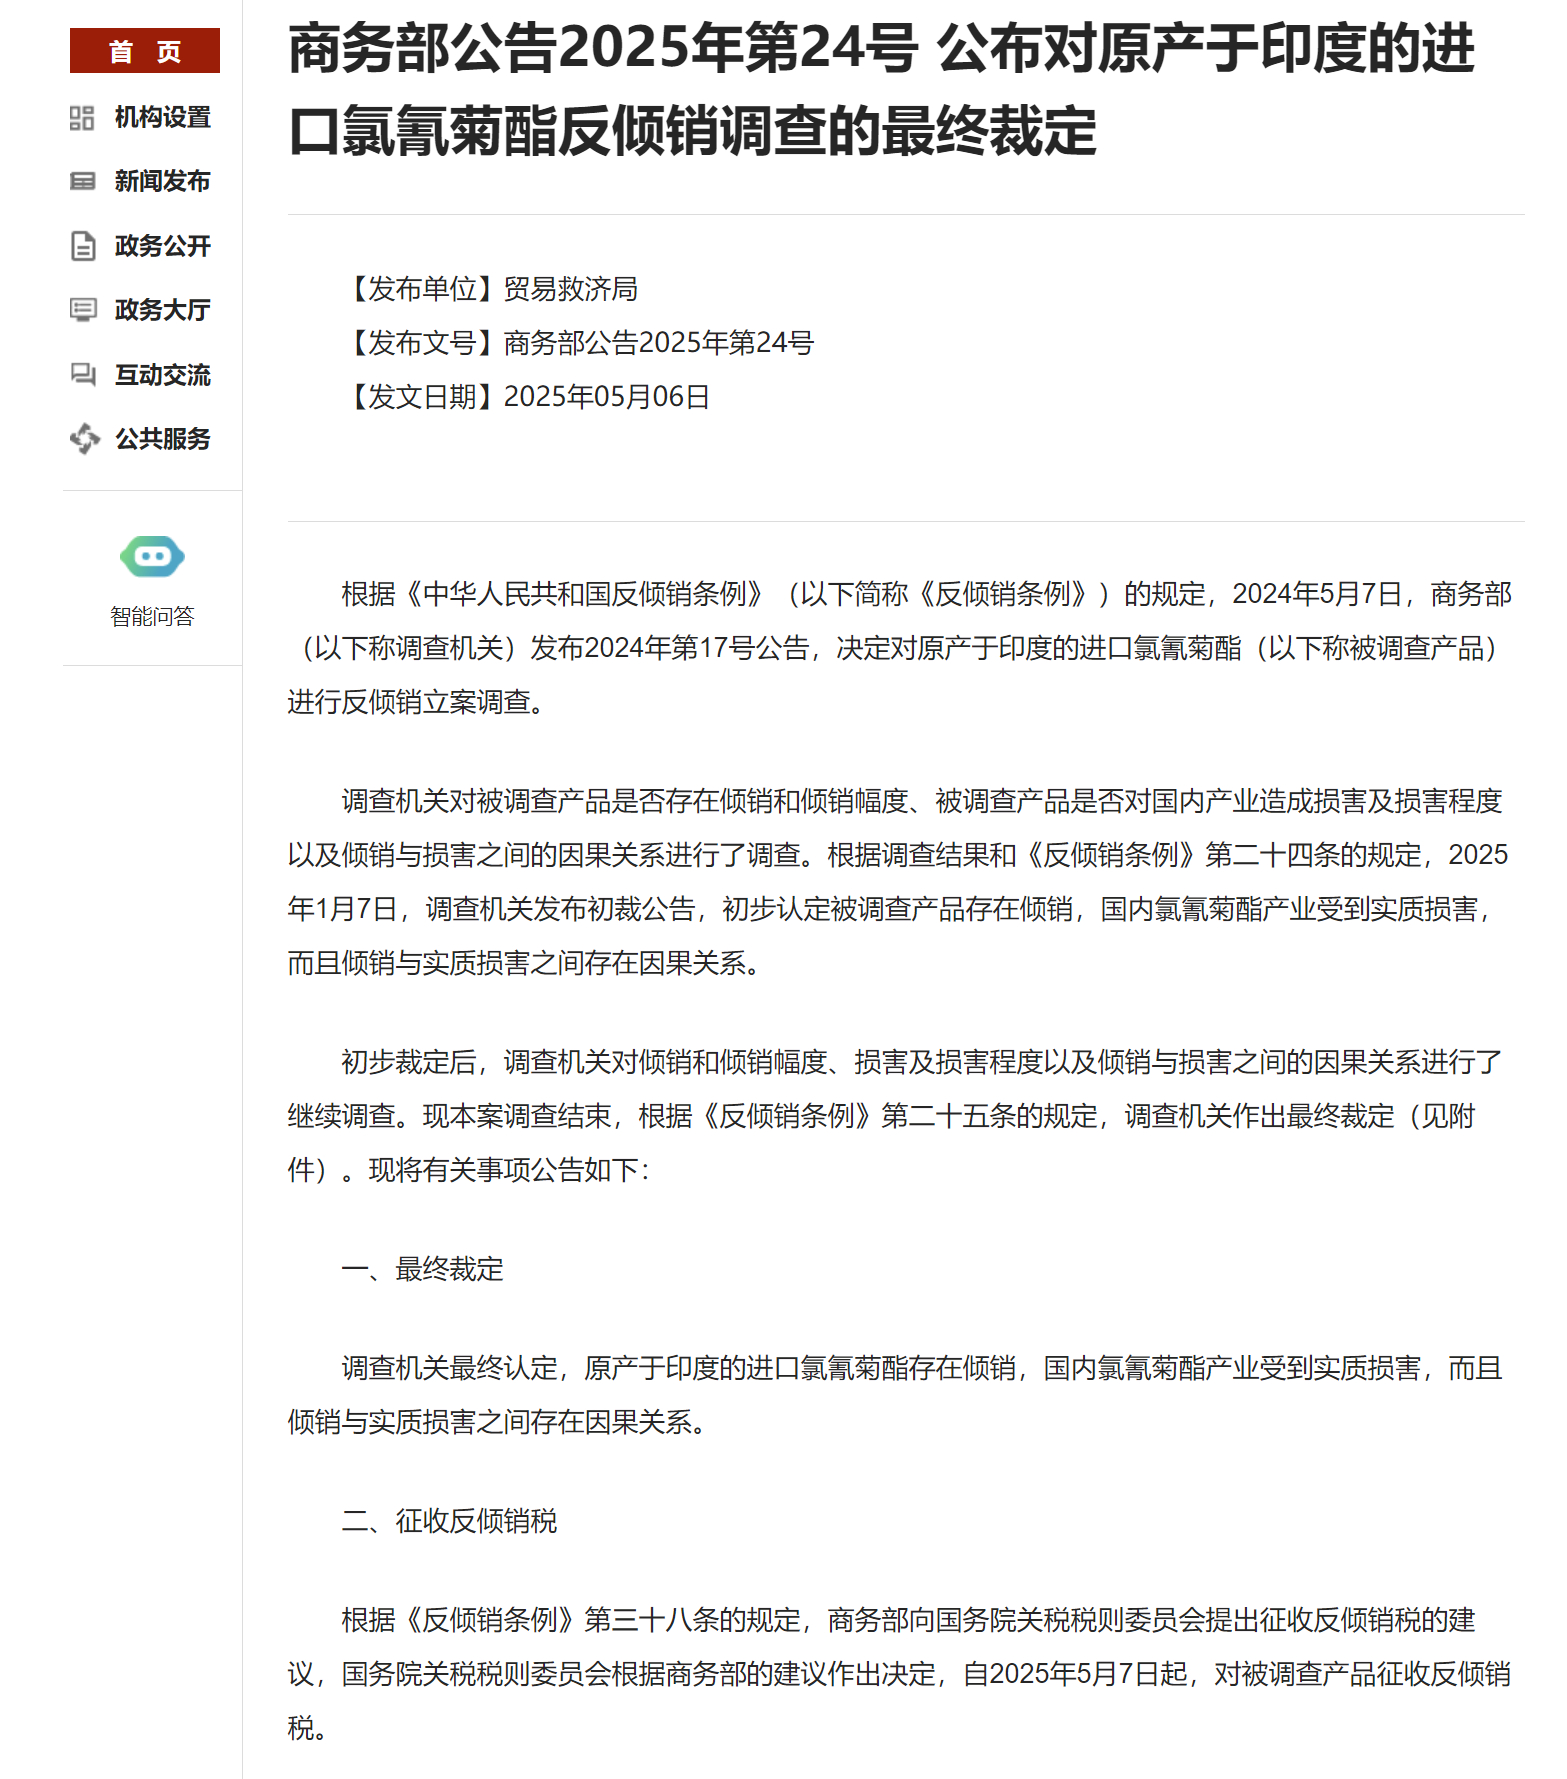
Task: Open the 智能问答 robot chat icon
Action: (x=152, y=556)
